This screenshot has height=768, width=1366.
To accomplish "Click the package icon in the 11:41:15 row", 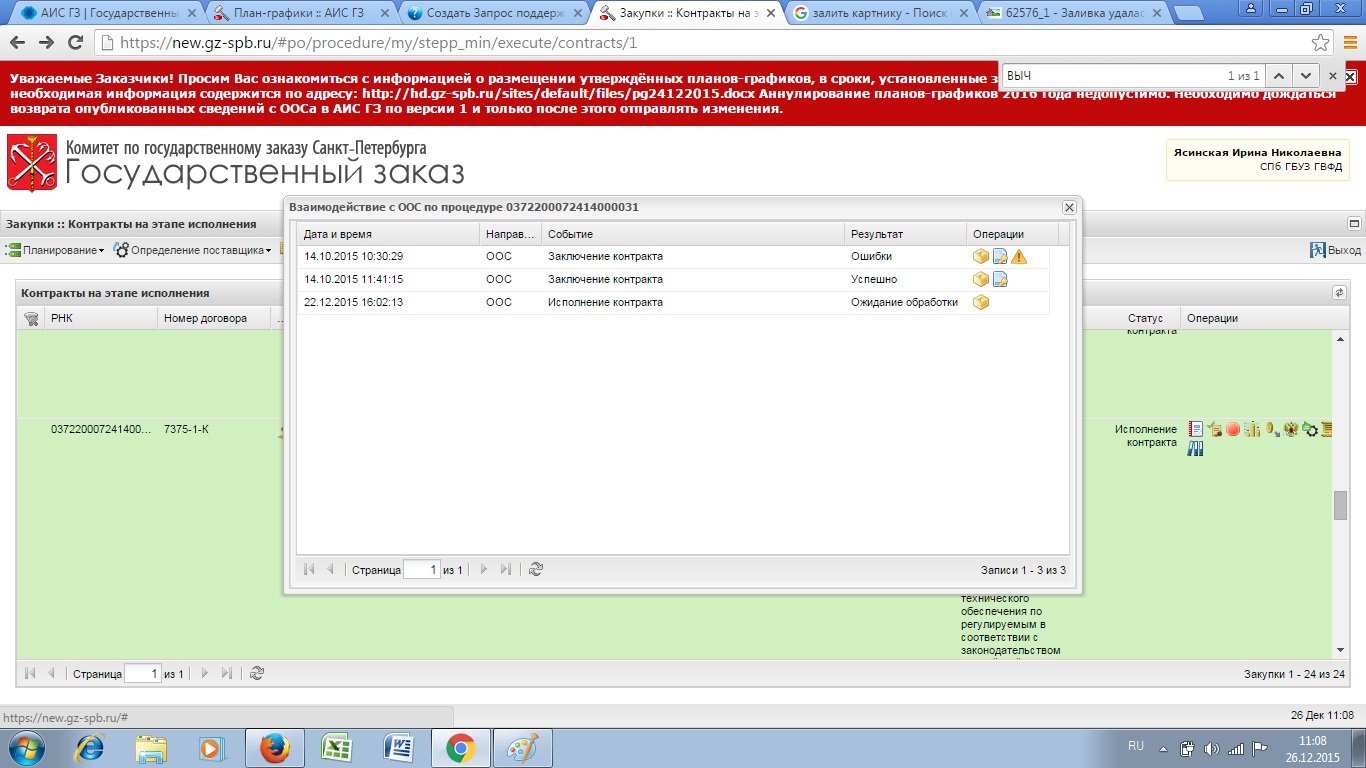I will tap(980, 280).
